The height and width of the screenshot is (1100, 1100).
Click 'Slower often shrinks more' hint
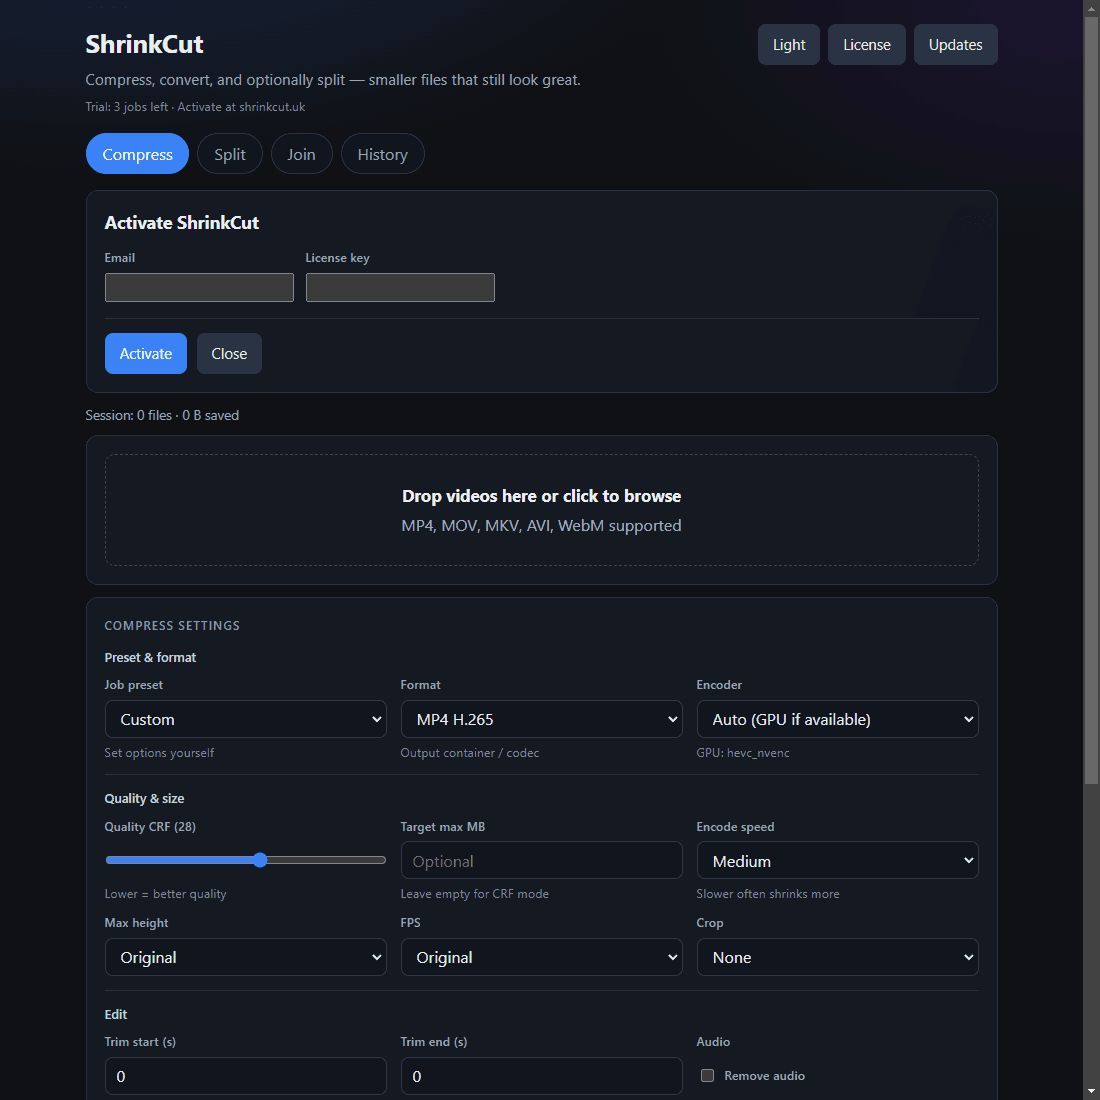(x=768, y=894)
